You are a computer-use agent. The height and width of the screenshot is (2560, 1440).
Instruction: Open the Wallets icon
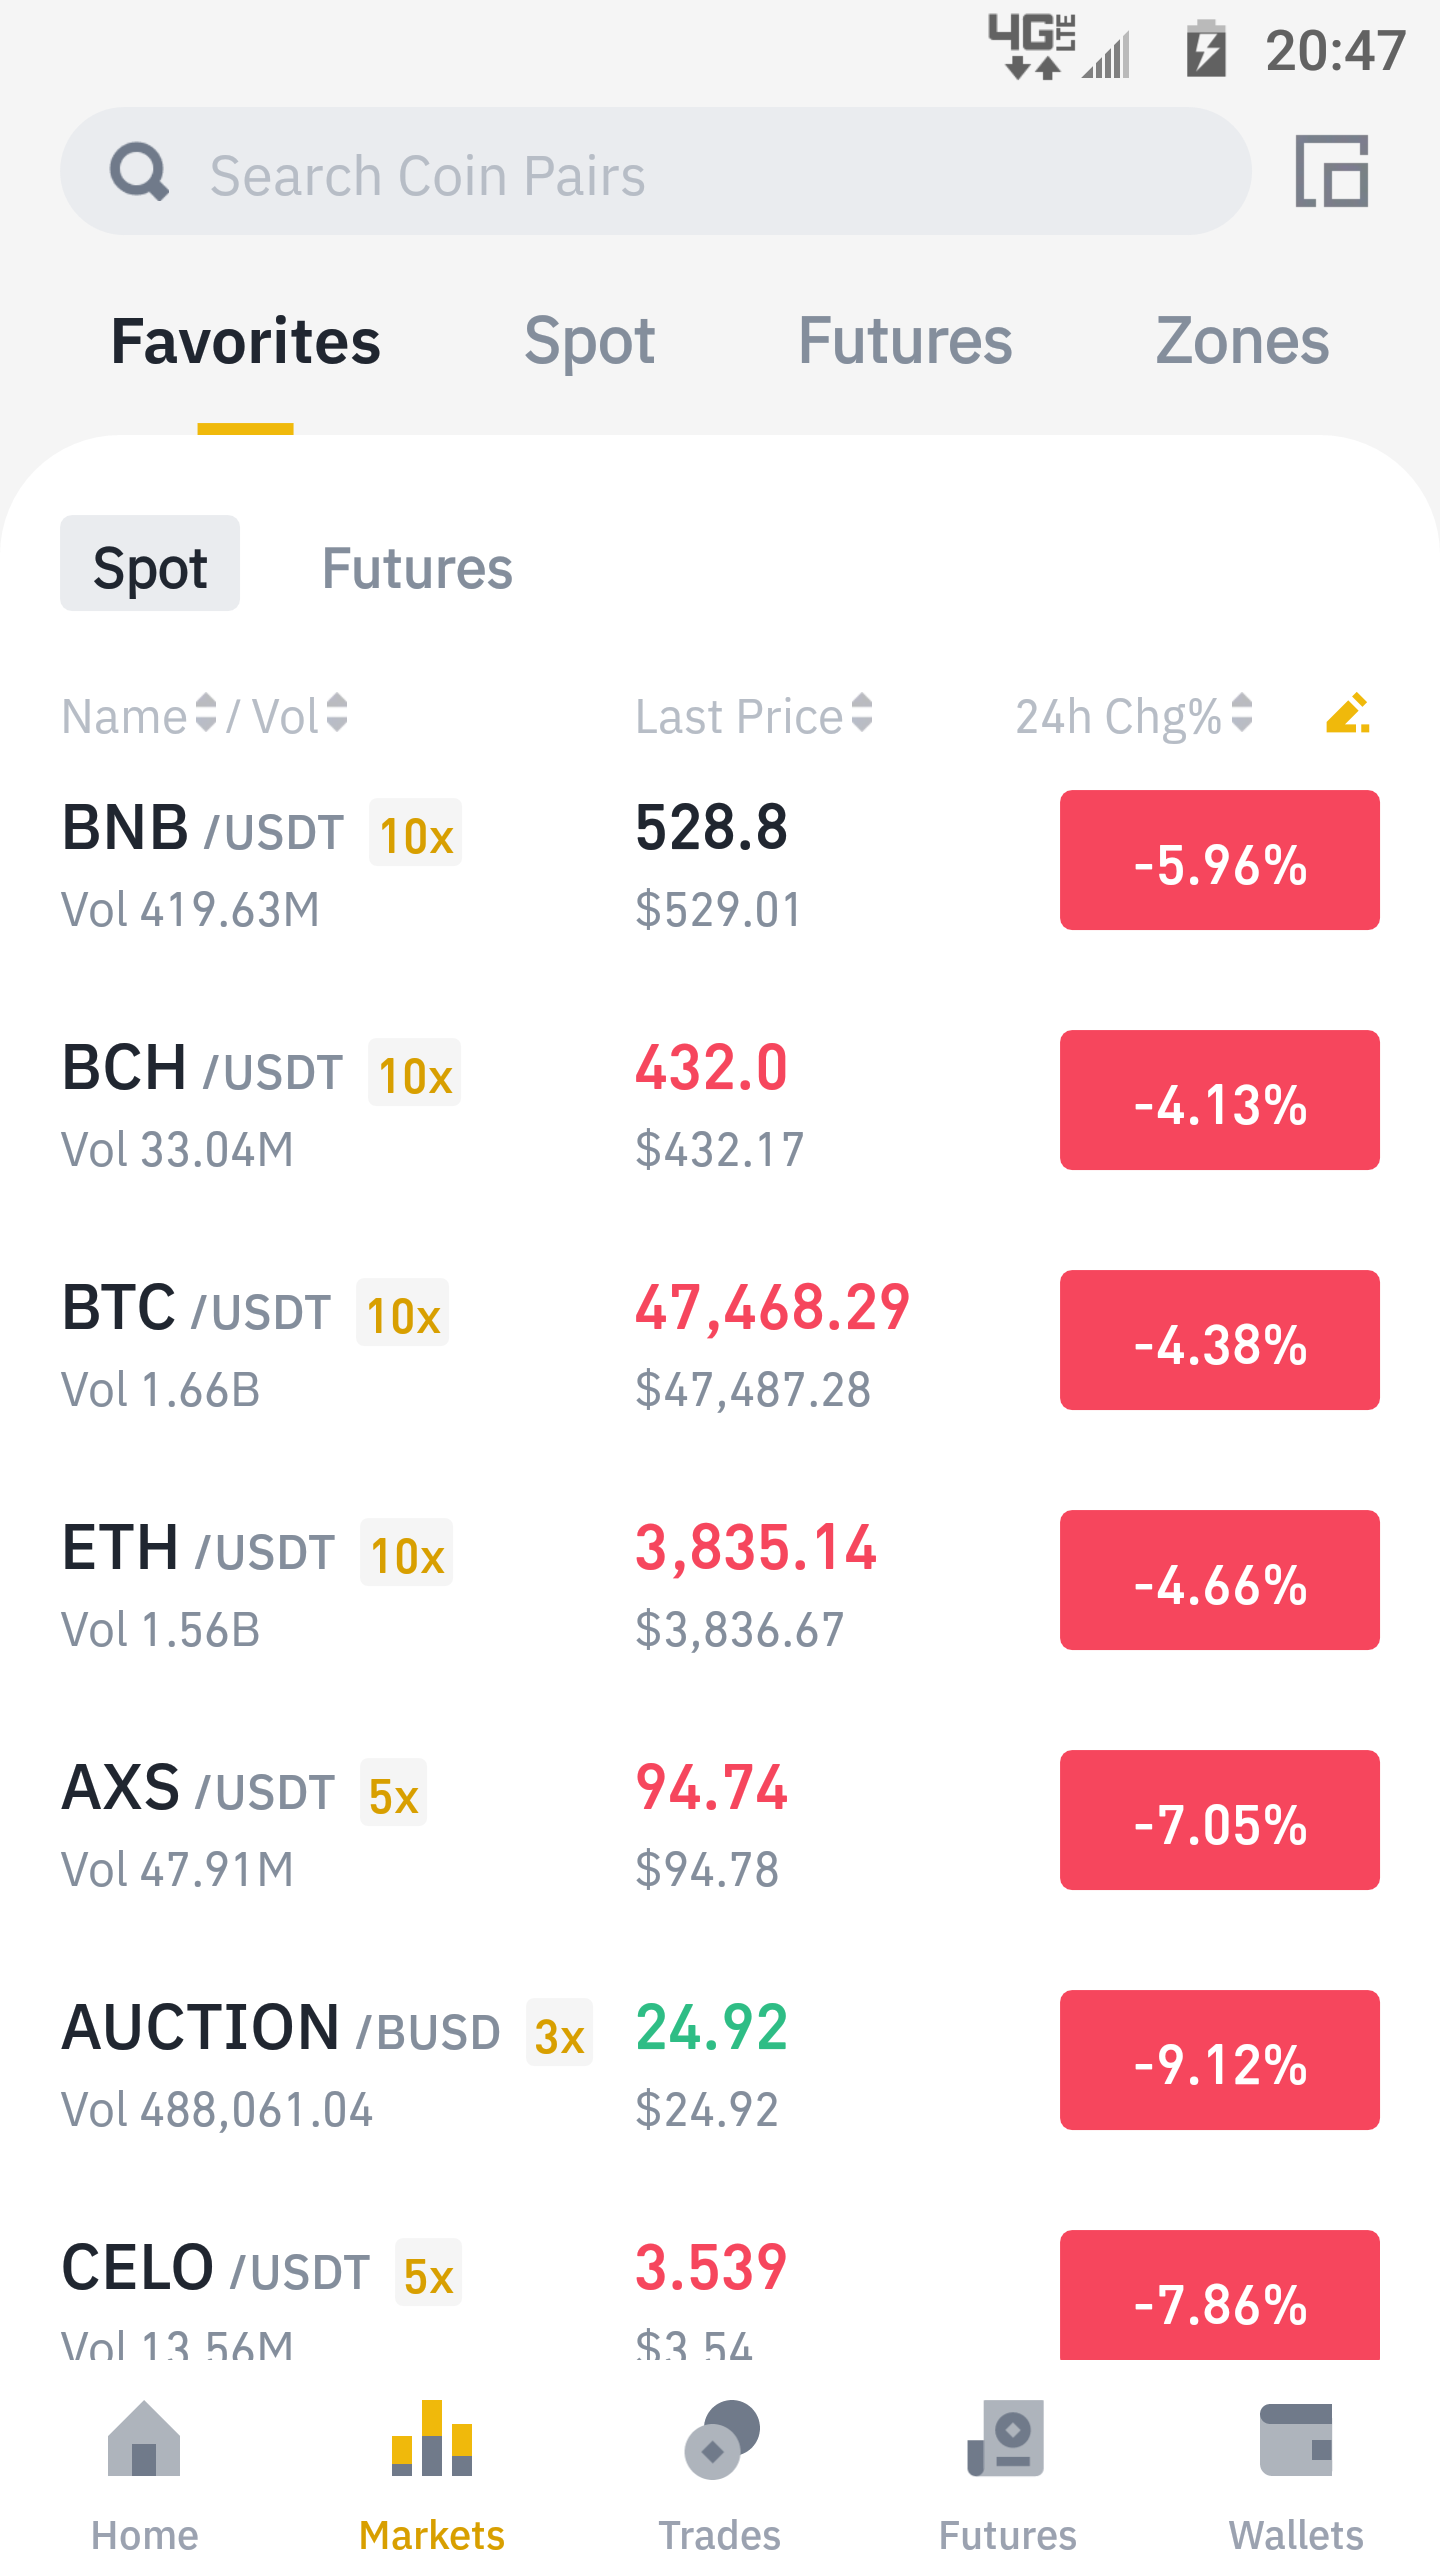click(x=1296, y=2439)
